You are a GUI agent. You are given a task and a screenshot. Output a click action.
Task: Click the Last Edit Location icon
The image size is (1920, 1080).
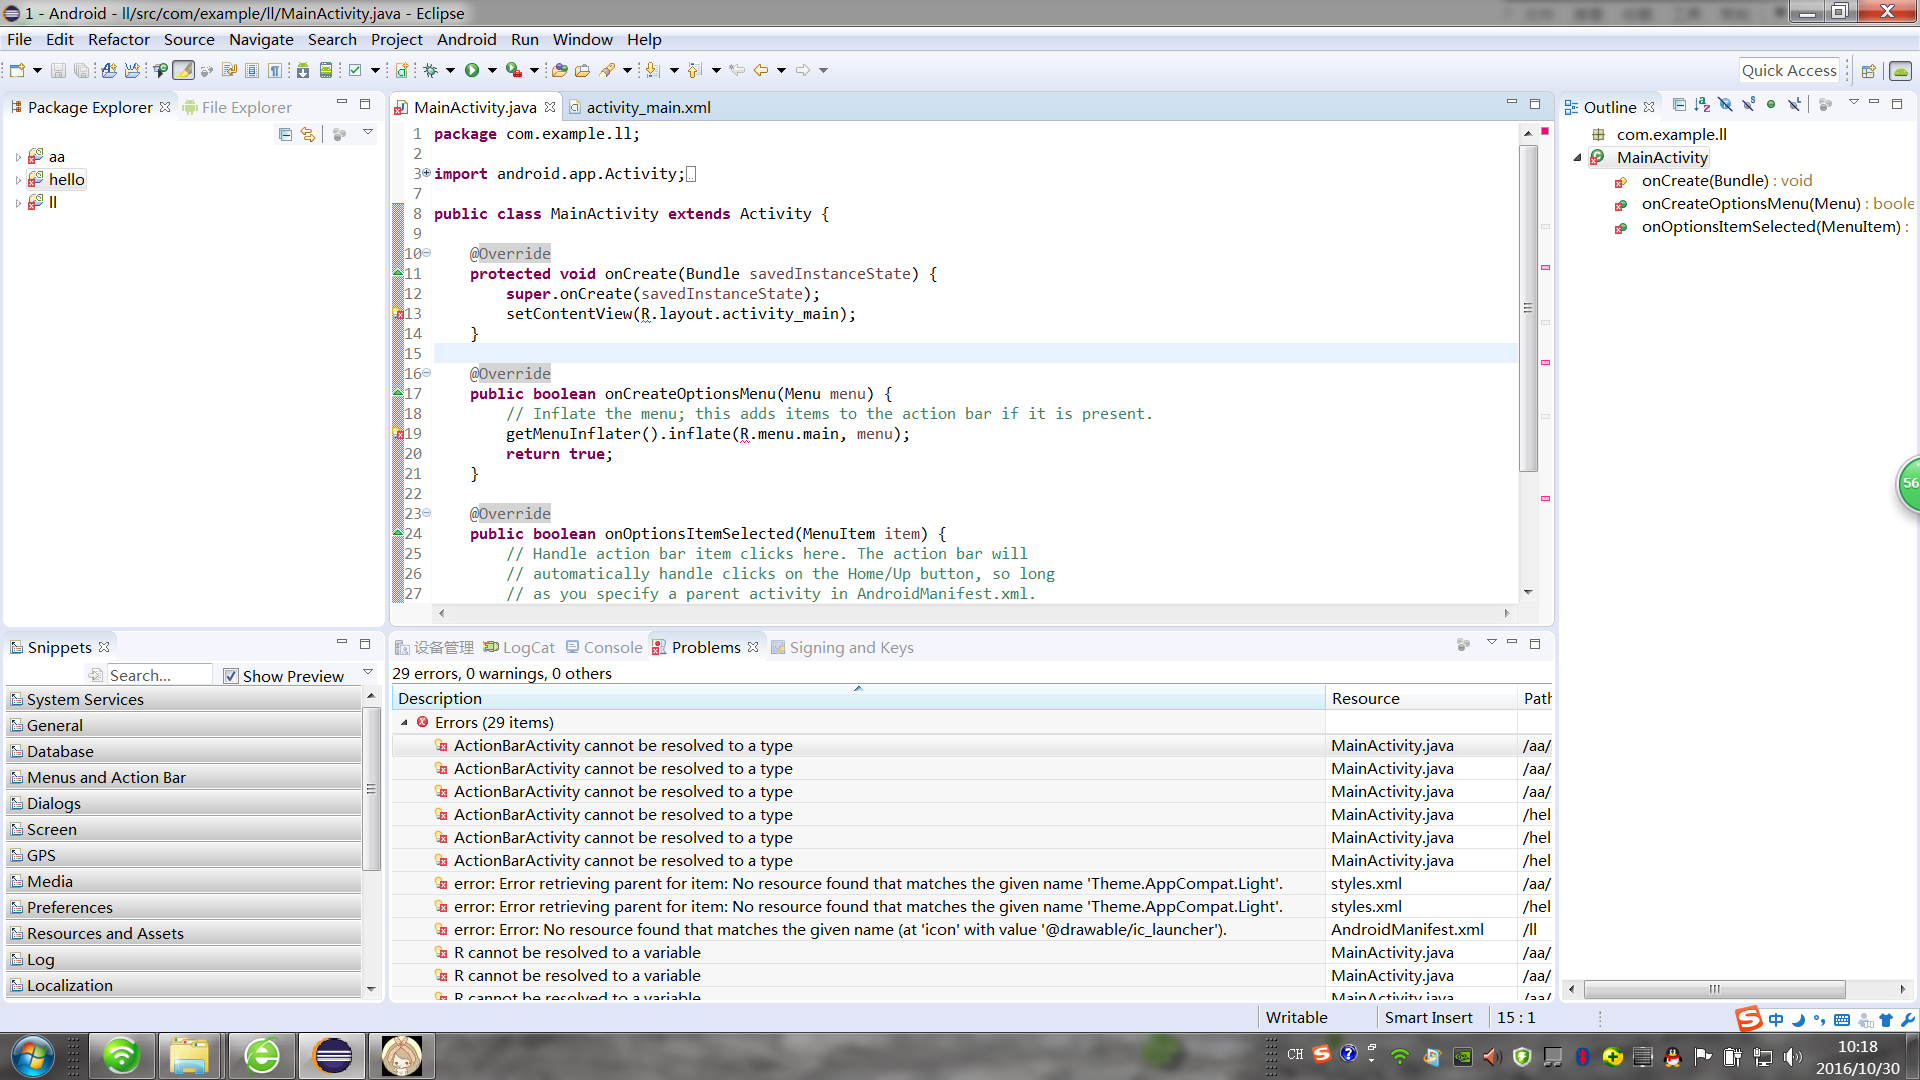(x=737, y=70)
